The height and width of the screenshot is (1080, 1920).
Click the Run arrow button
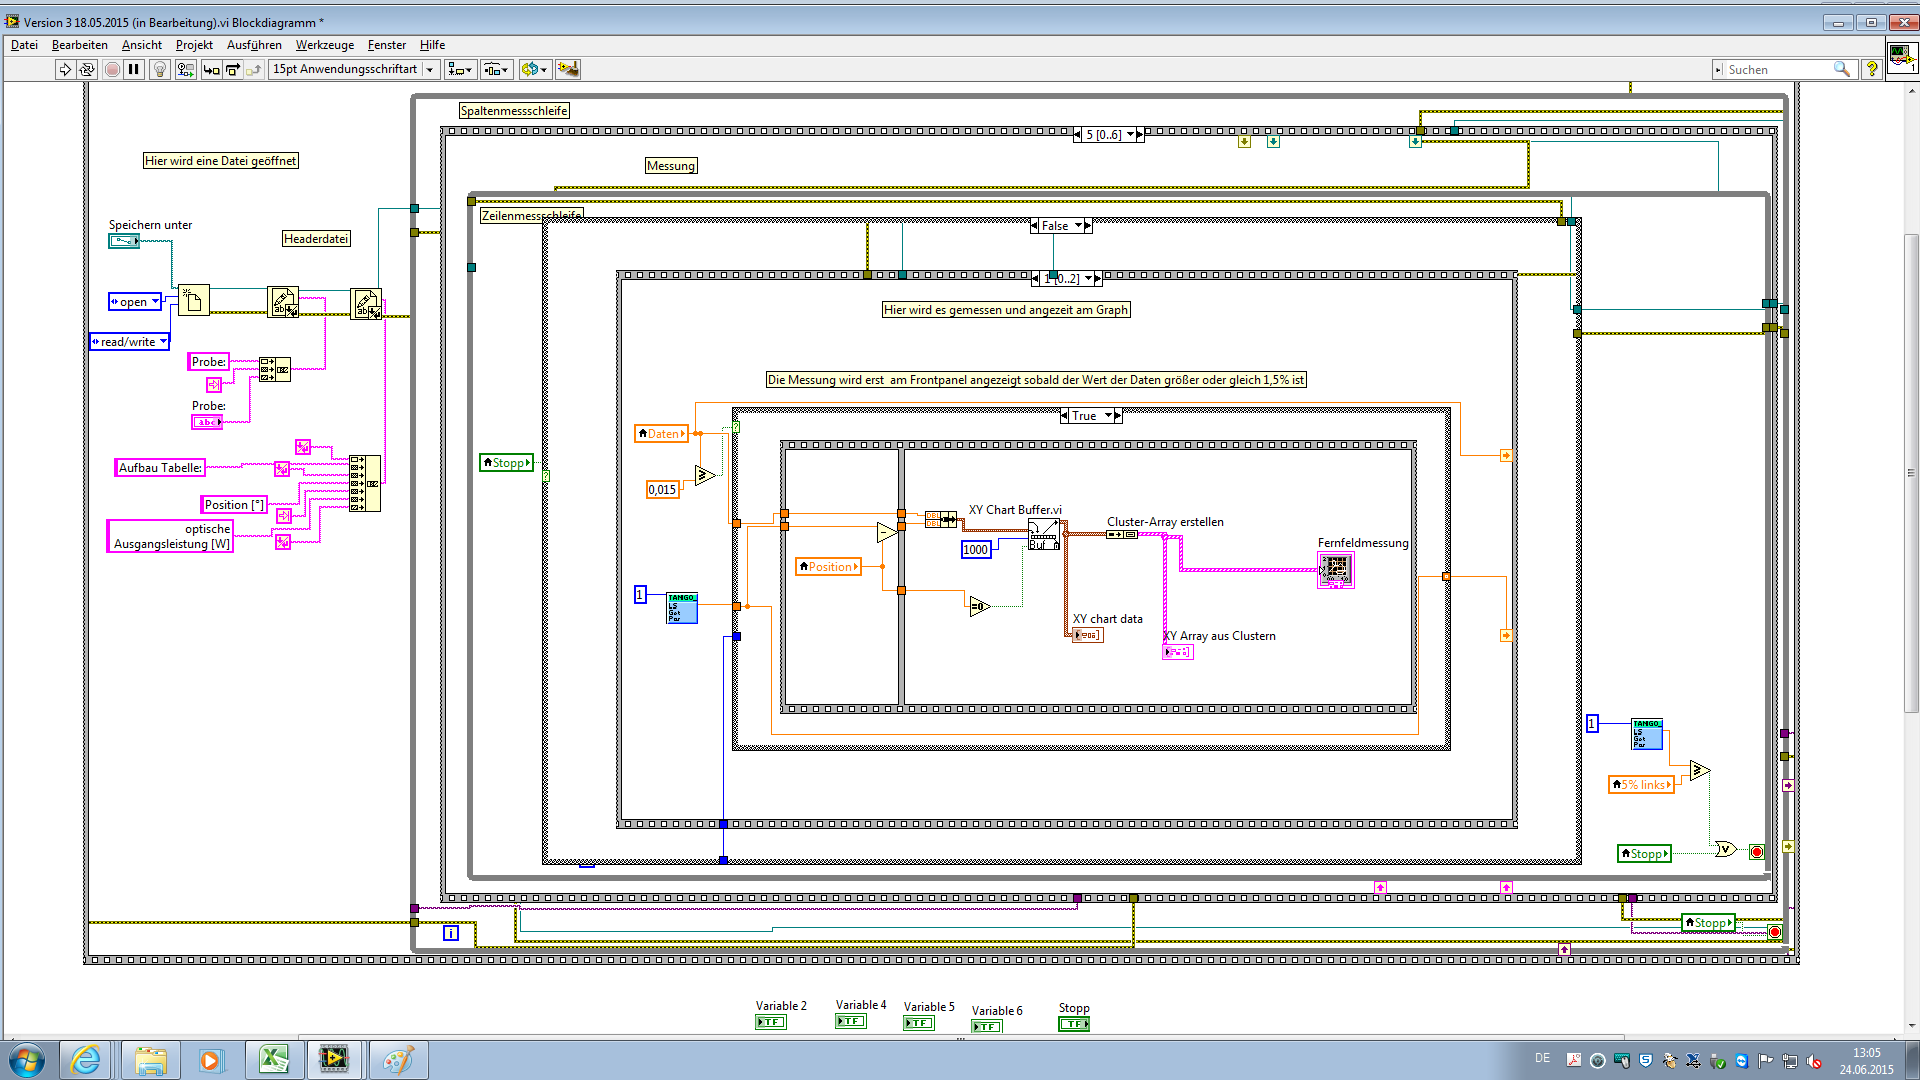point(65,69)
